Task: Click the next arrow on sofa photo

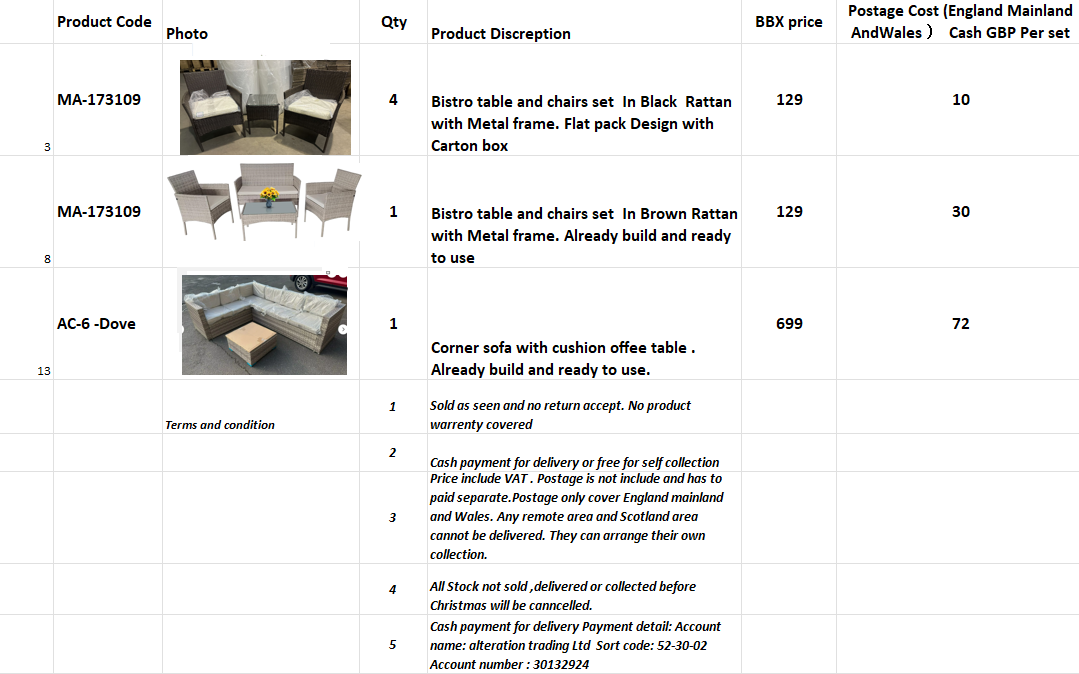Action: 342,329
